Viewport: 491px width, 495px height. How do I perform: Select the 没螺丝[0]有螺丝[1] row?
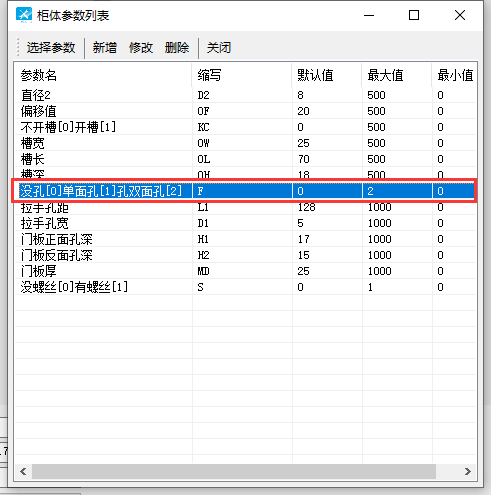click(x=245, y=287)
